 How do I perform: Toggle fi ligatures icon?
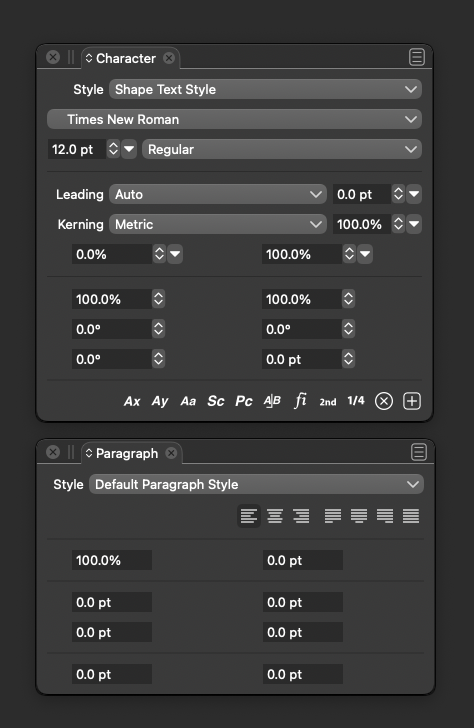coord(300,400)
